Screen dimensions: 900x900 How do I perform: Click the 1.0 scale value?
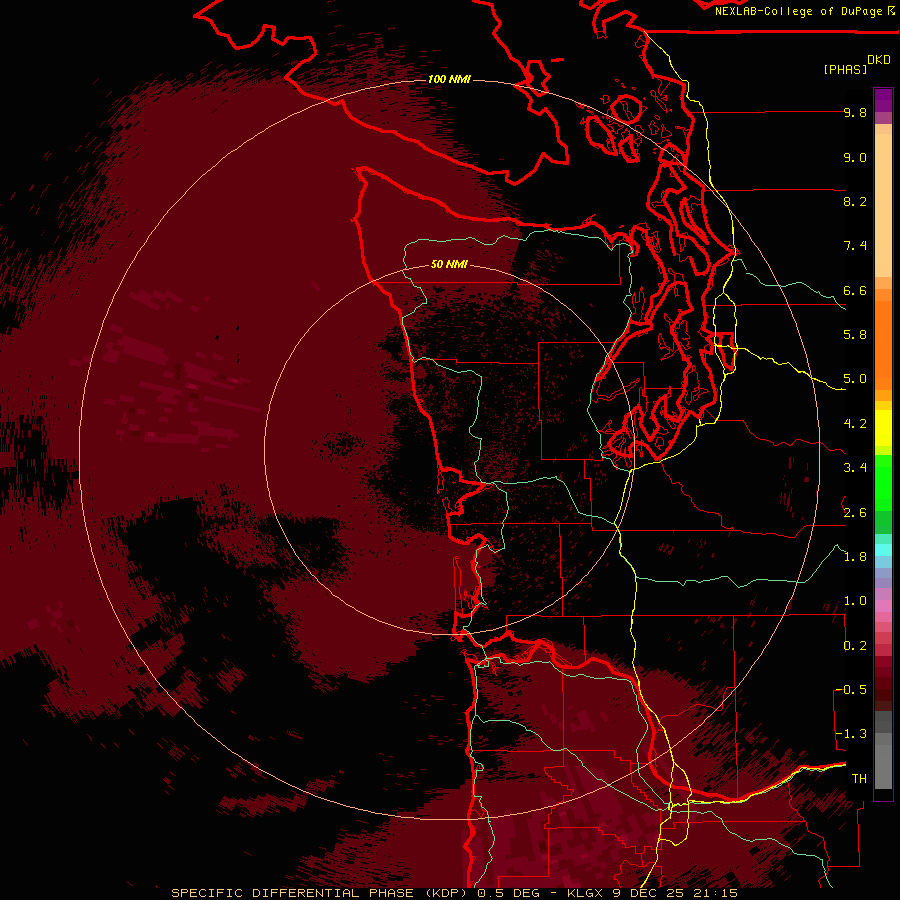(855, 601)
